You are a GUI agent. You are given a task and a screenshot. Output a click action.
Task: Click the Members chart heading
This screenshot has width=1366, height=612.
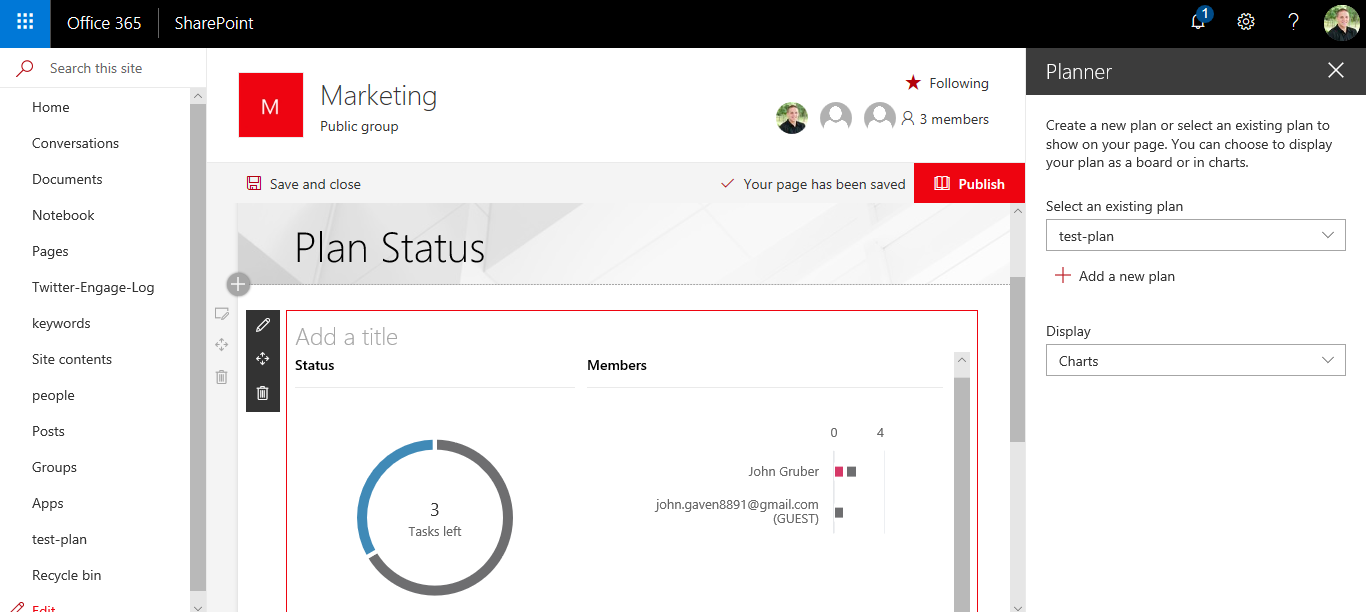point(617,365)
